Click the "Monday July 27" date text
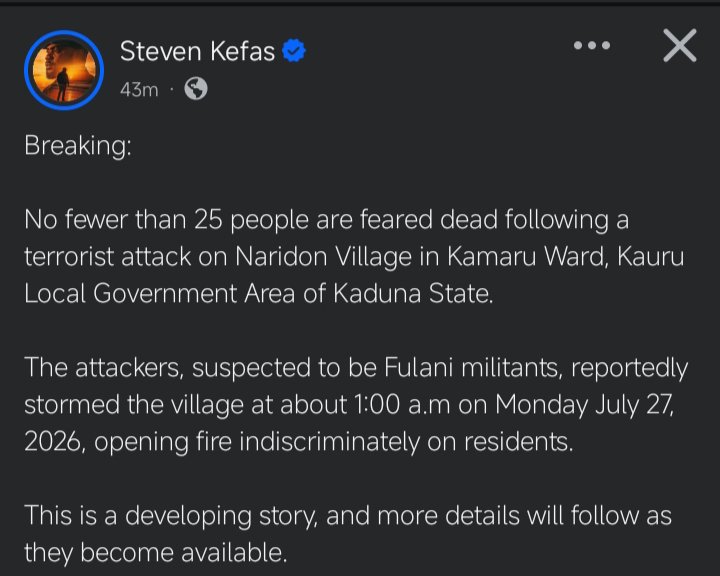 [584, 405]
